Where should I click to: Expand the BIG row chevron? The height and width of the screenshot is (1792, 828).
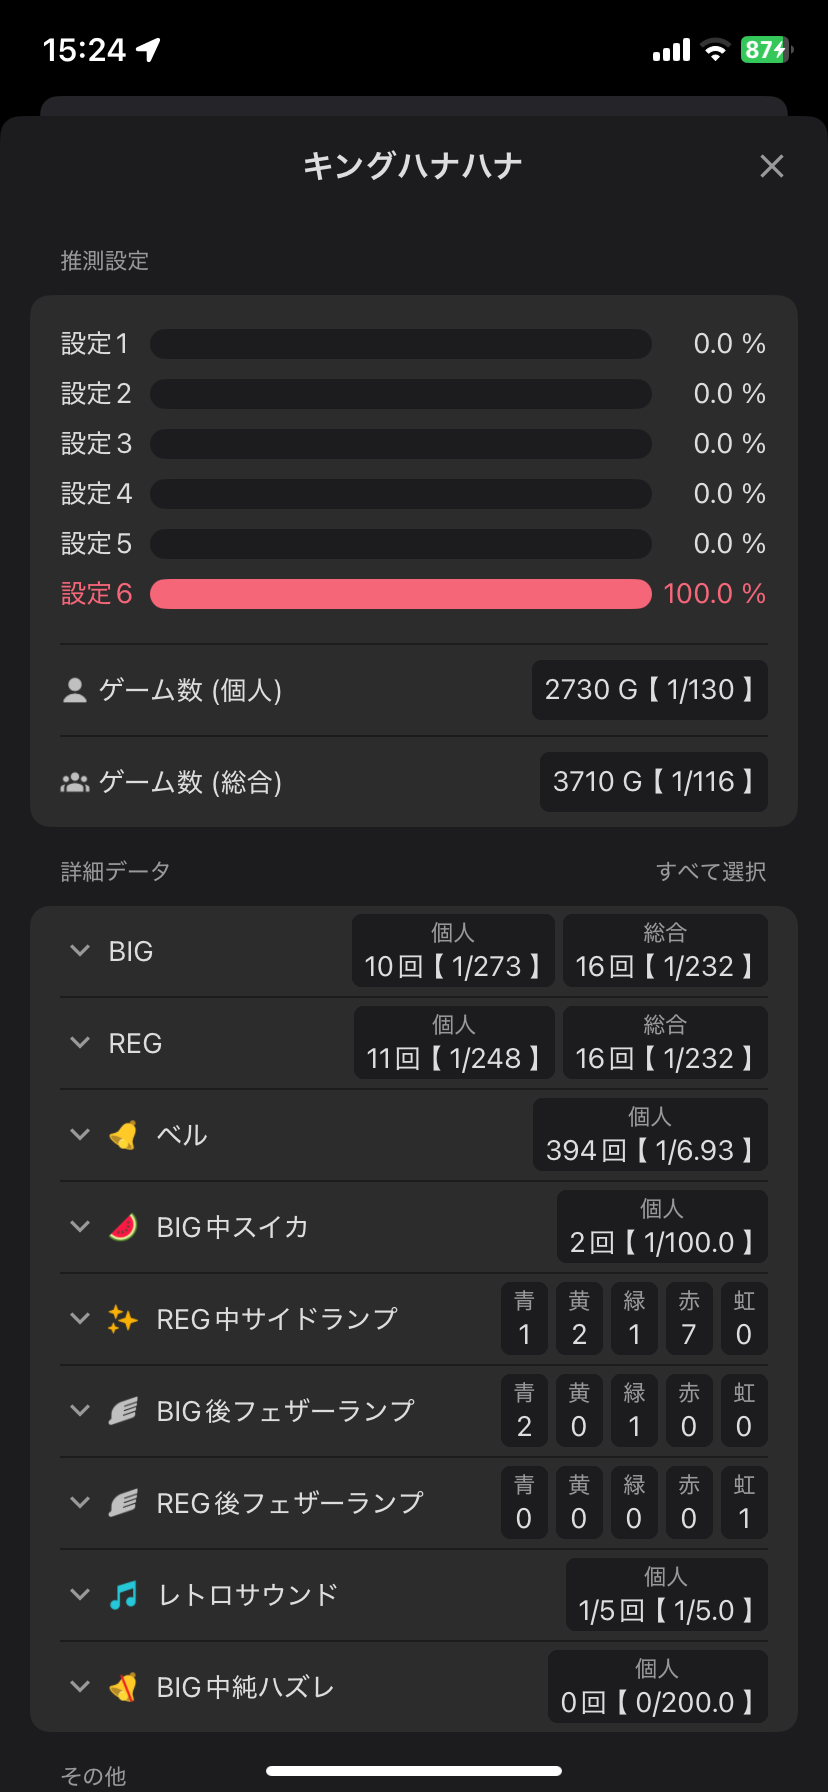(x=80, y=951)
